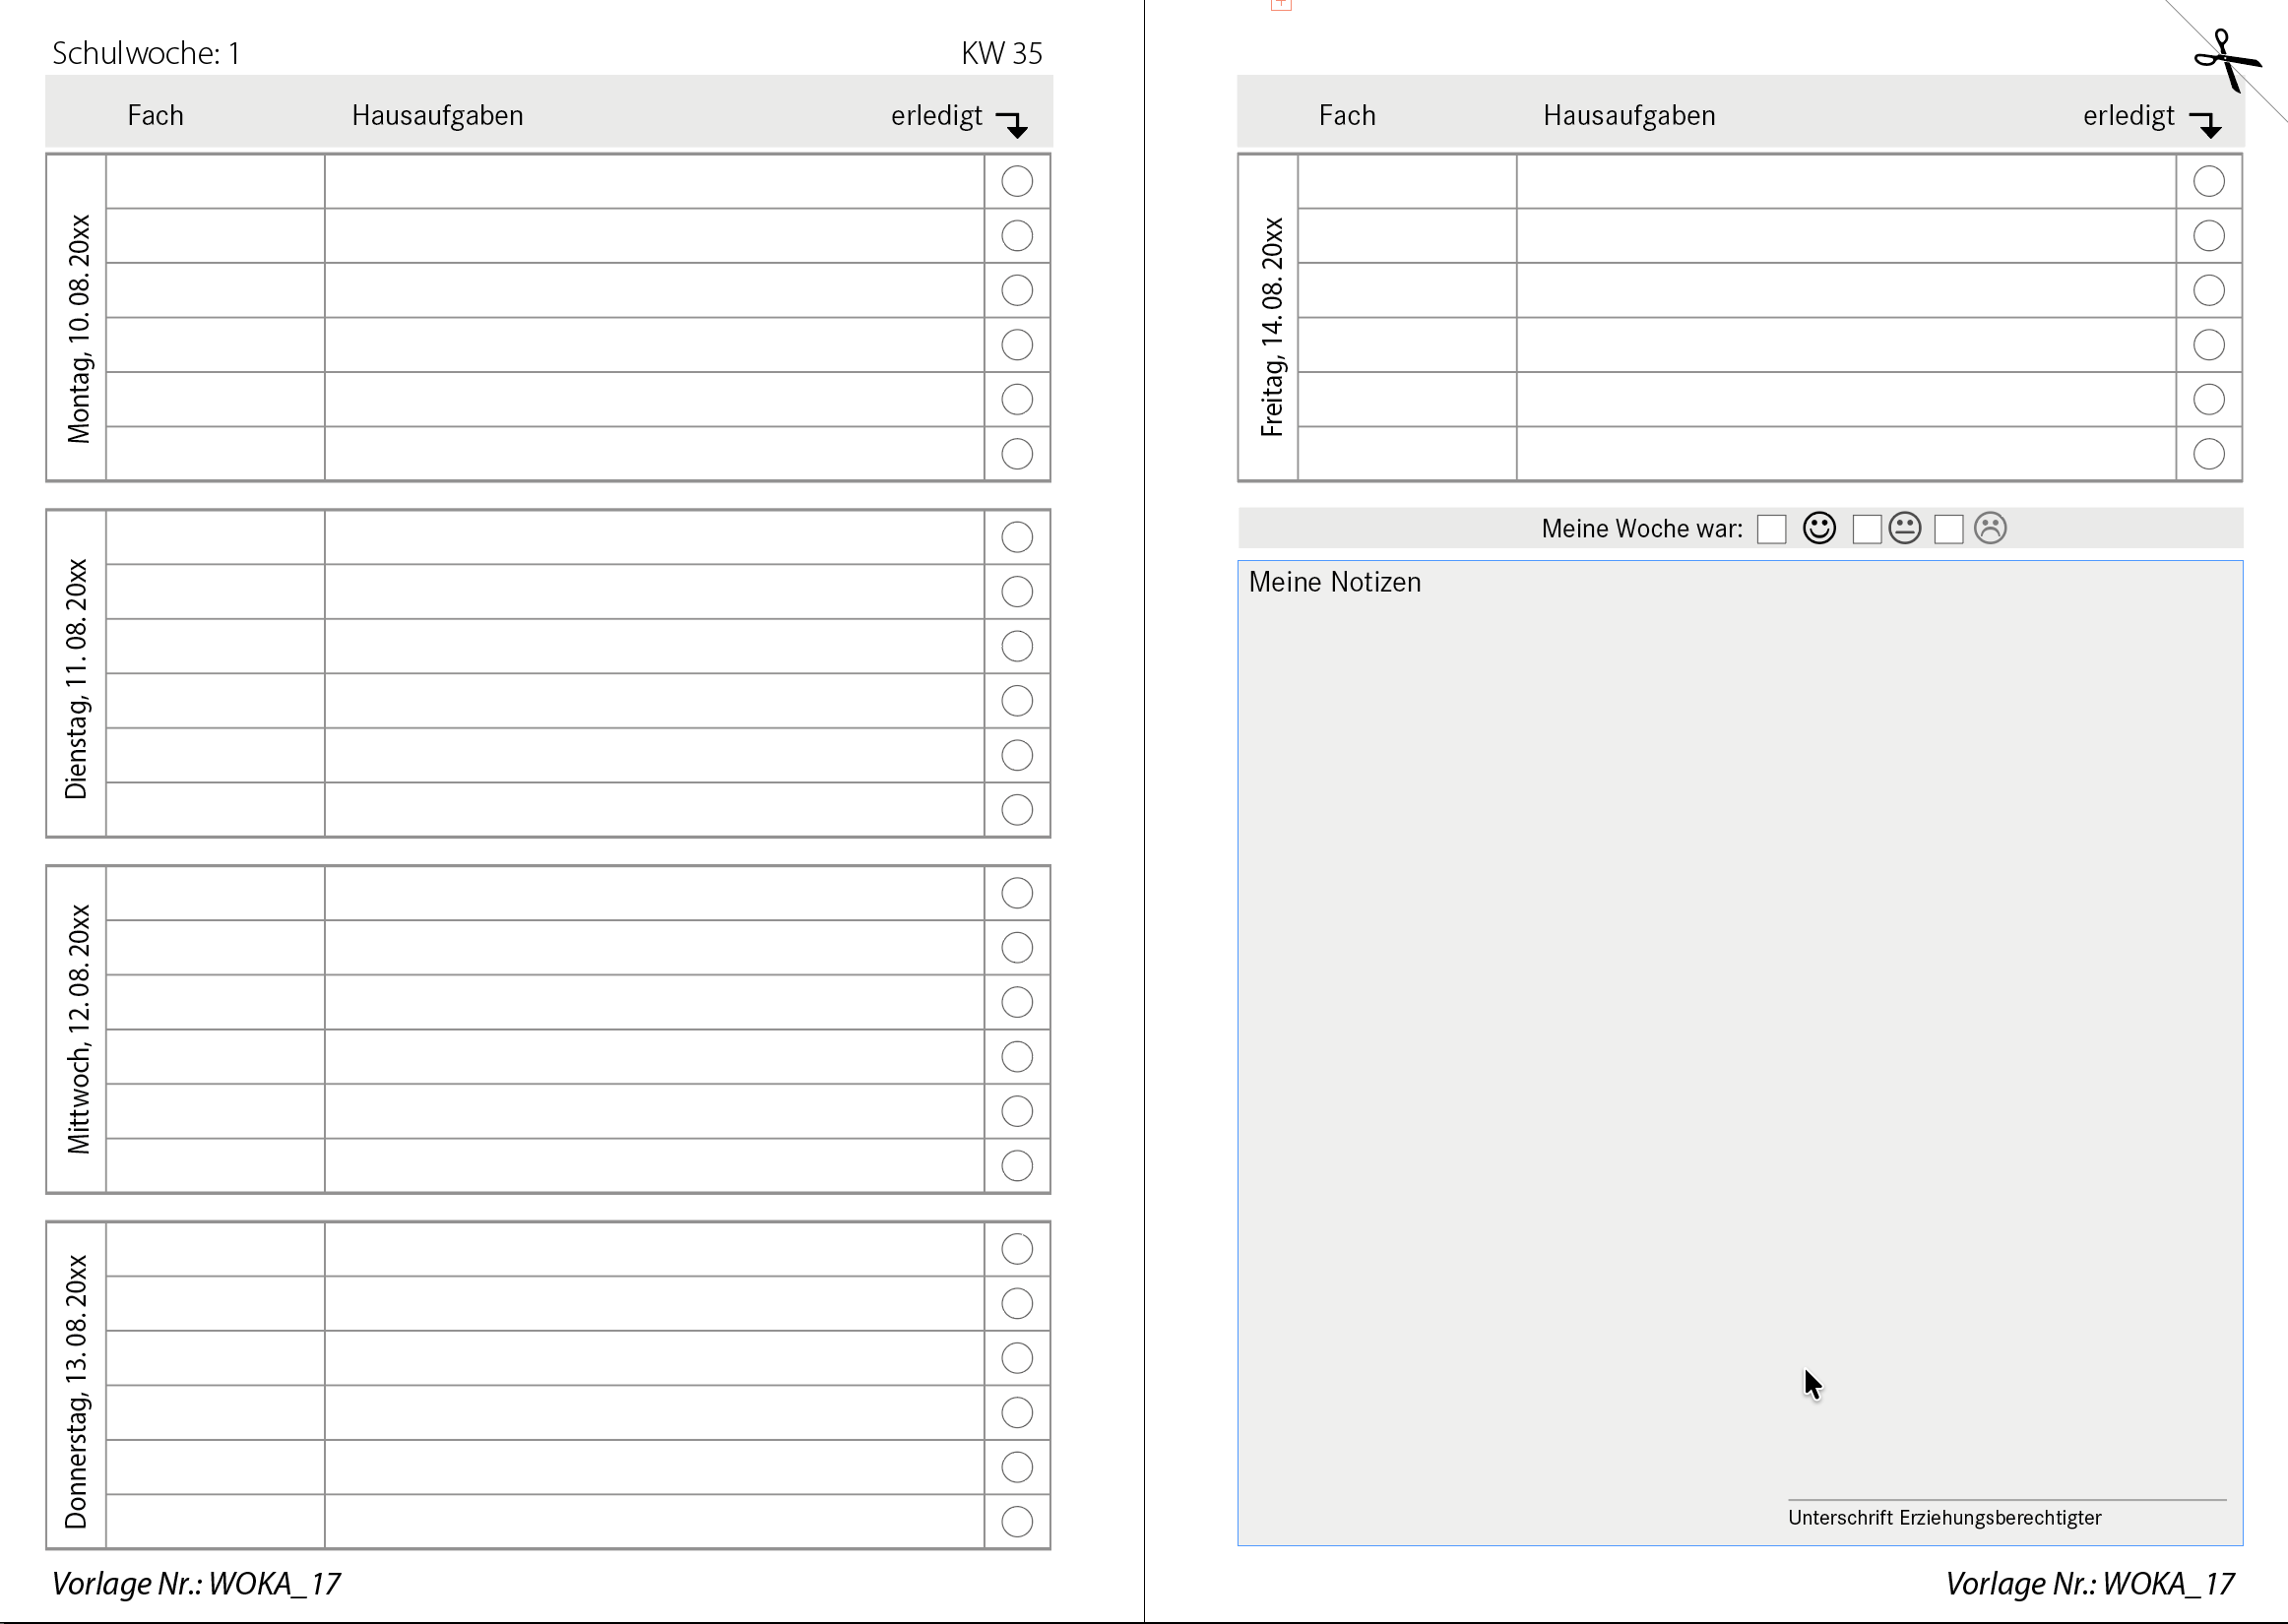Click the KW 35 label

pos(1001,53)
